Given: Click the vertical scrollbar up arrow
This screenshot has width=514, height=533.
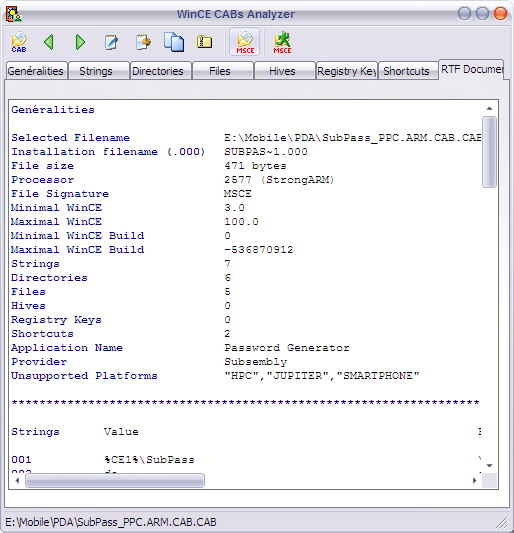Looking at the screenshot, I should click(490, 108).
